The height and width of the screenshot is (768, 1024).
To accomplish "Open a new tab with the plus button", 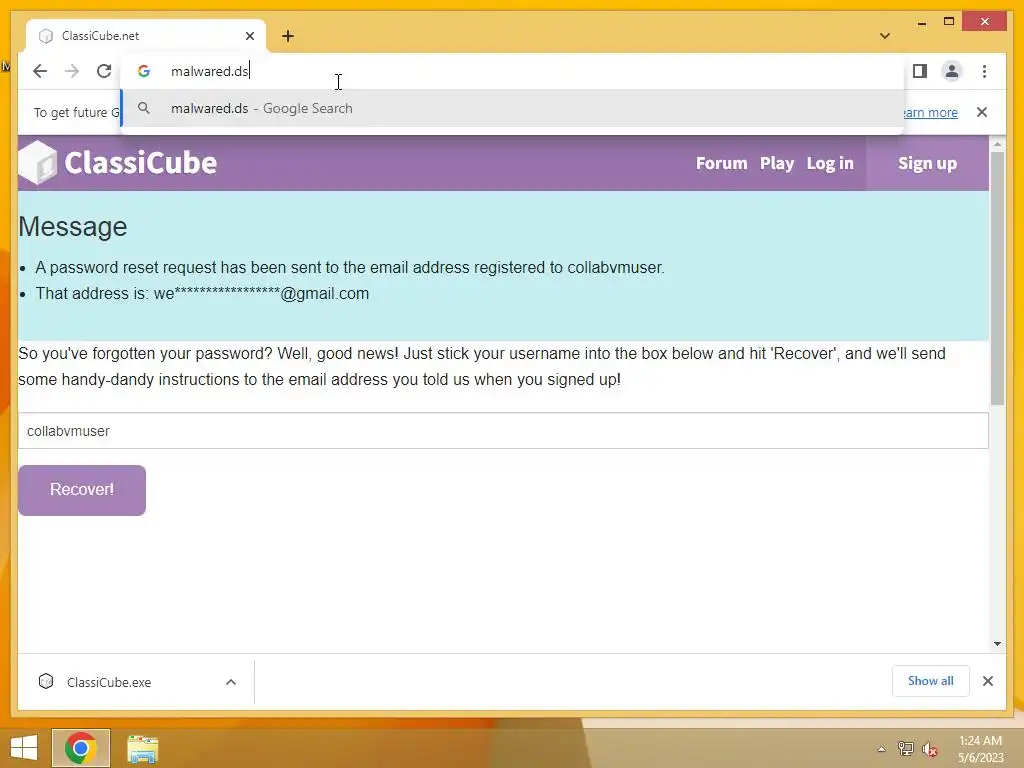I will coord(288,36).
